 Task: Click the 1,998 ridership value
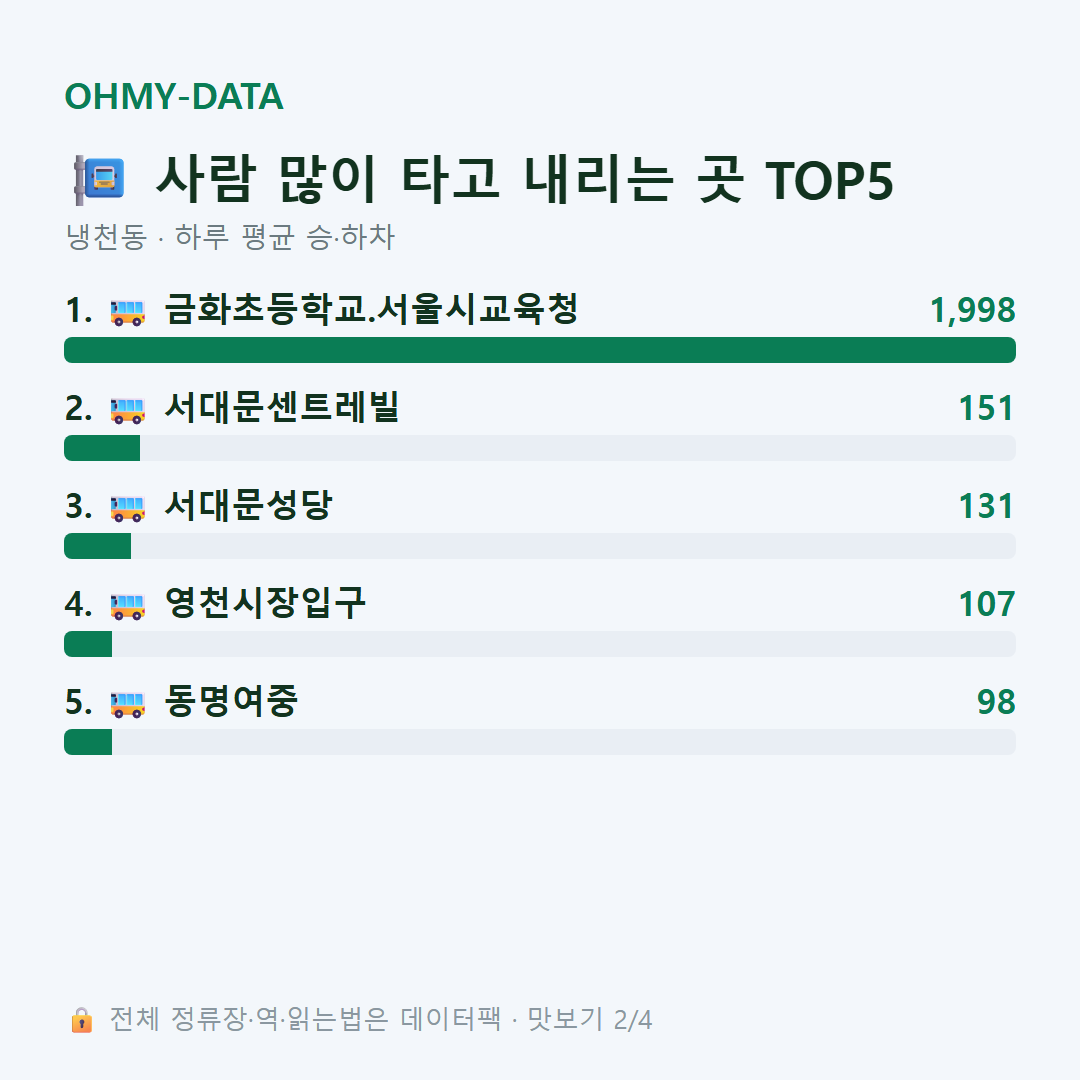tap(973, 310)
